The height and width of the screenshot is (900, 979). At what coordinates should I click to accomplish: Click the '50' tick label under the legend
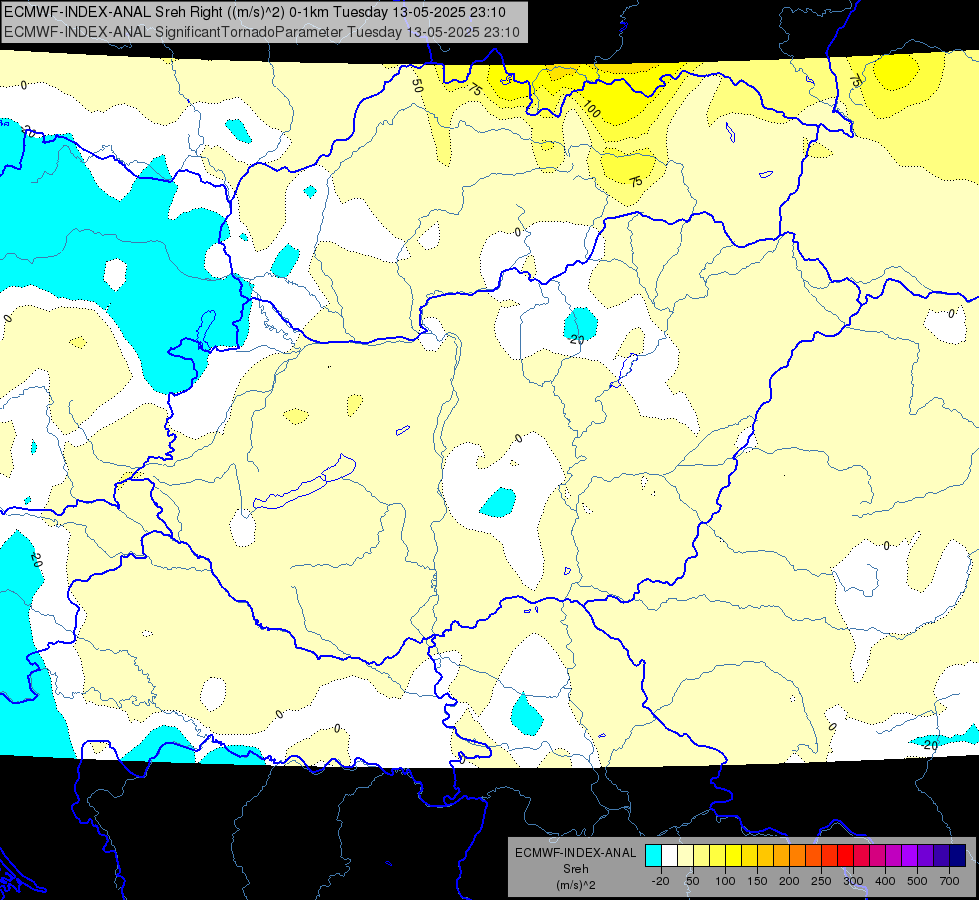(692, 881)
